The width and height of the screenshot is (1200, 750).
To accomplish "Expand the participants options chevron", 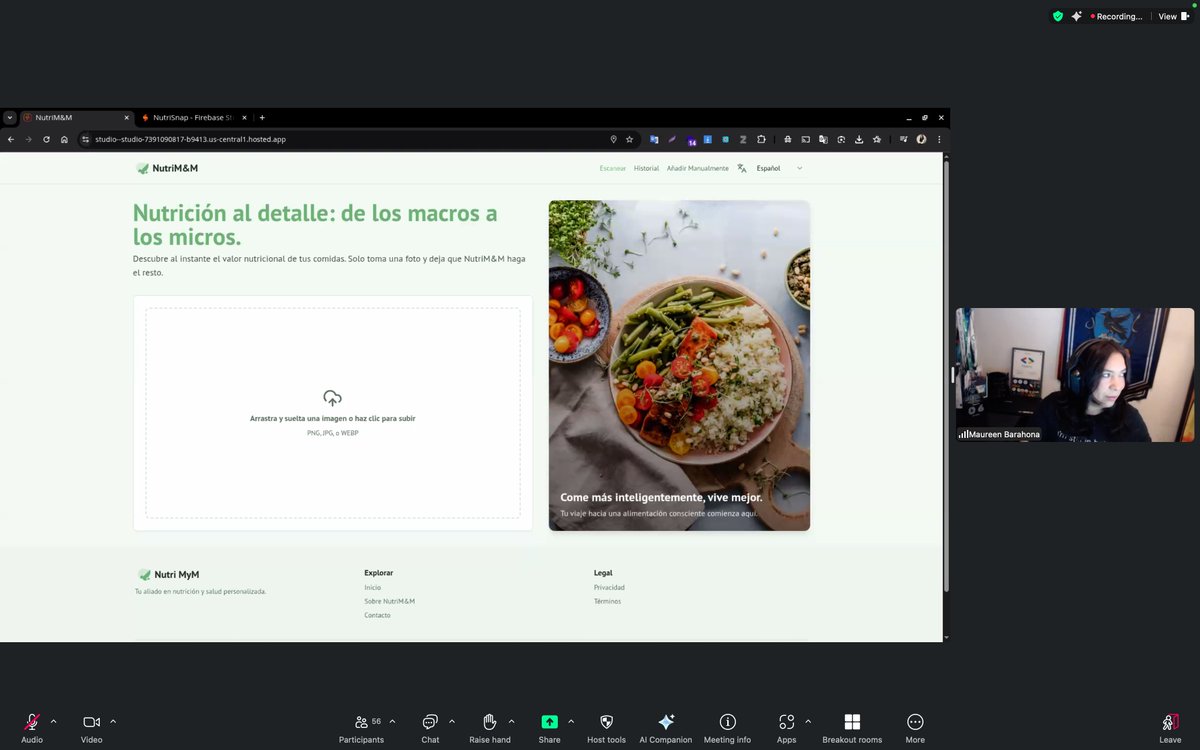I will point(392,721).
